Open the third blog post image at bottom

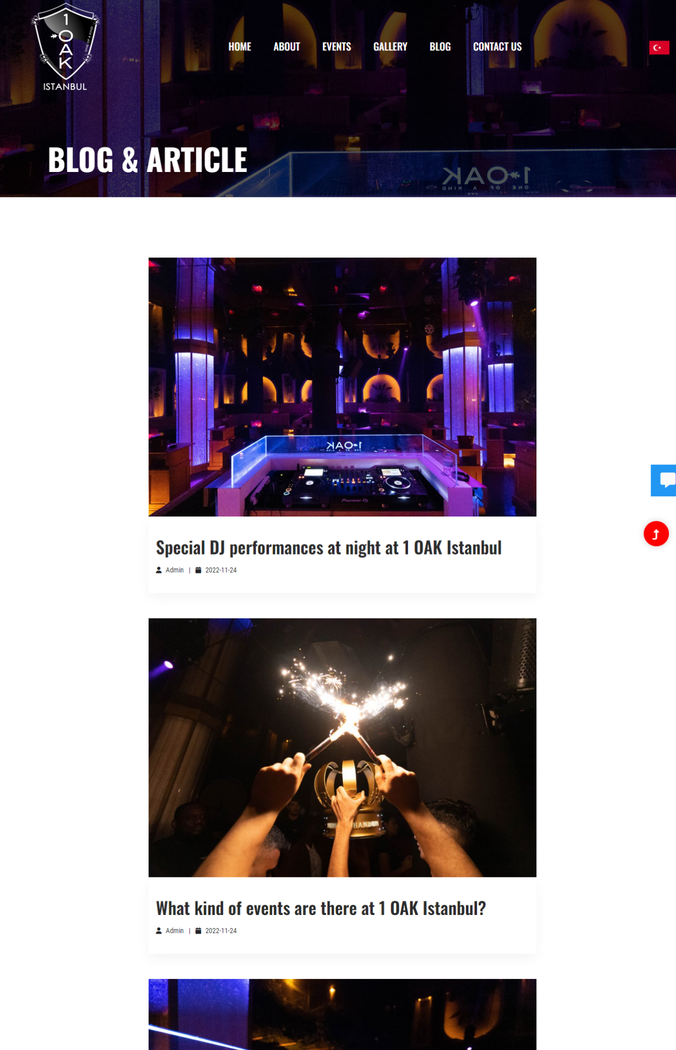click(342, 1015)
